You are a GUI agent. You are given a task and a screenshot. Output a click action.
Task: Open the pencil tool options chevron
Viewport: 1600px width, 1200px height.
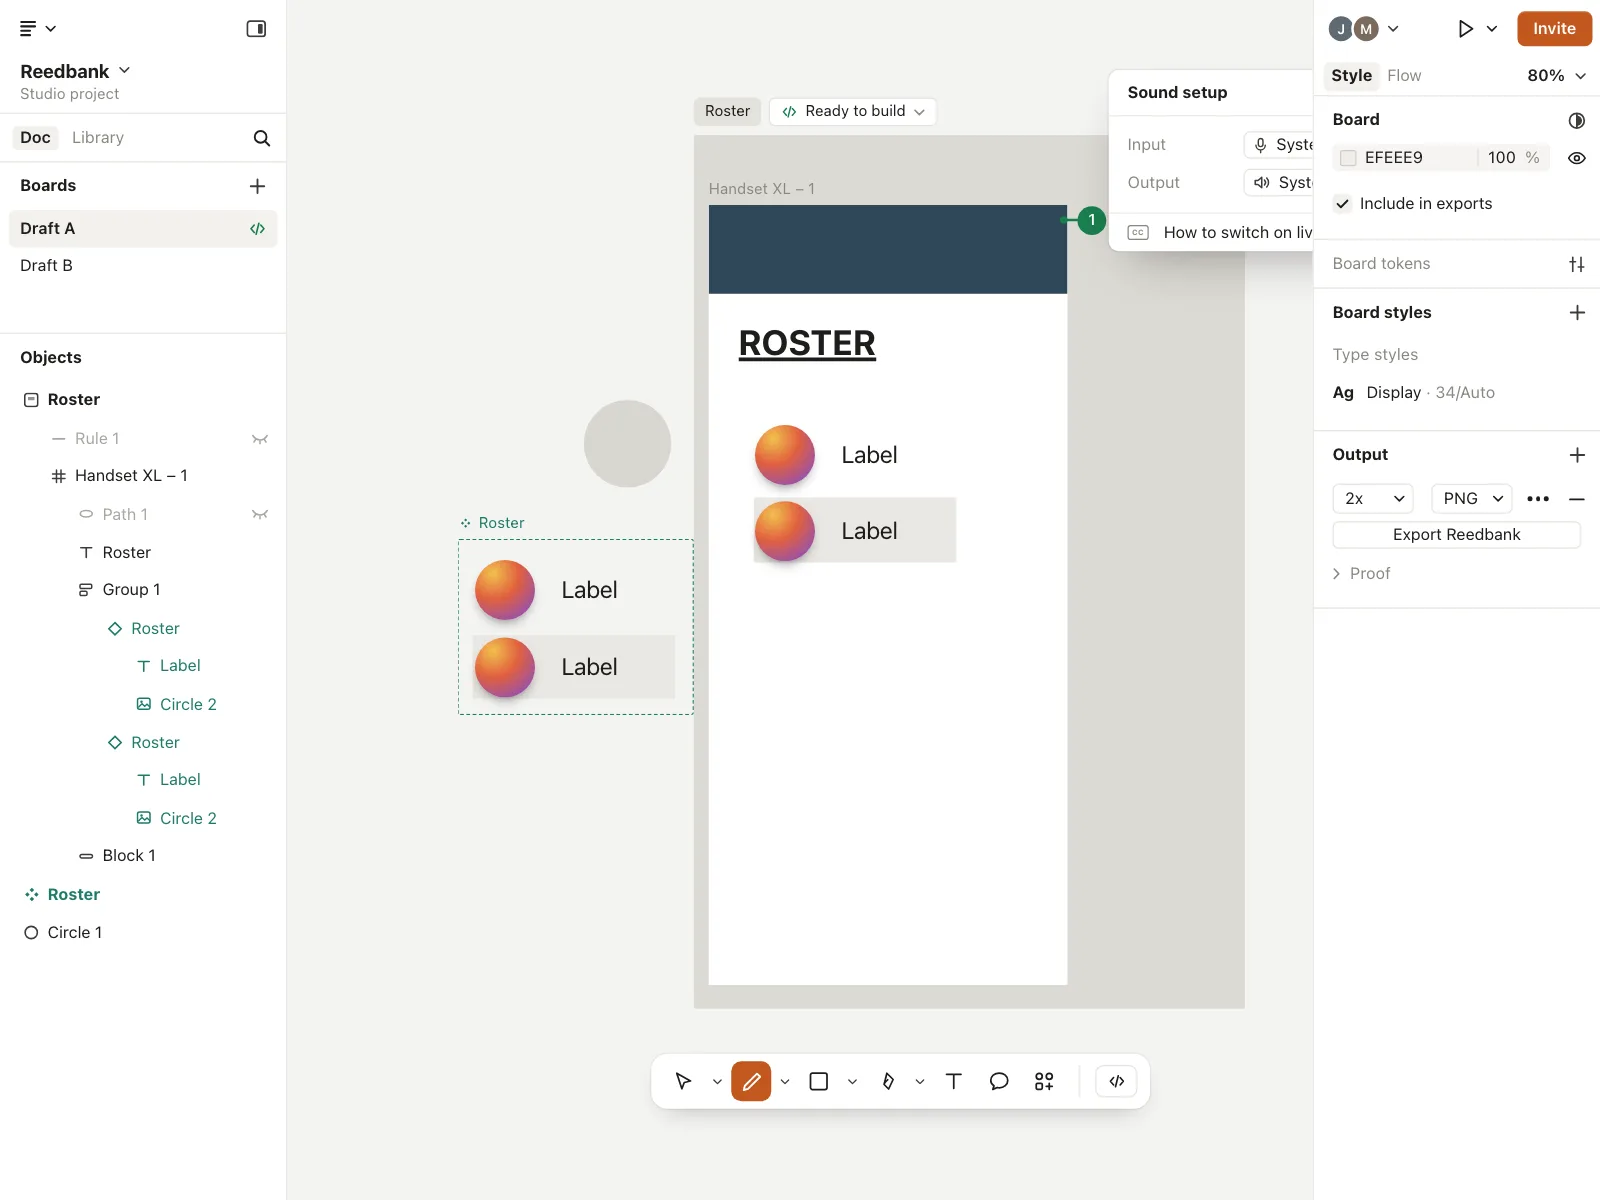pos(785,1082)
